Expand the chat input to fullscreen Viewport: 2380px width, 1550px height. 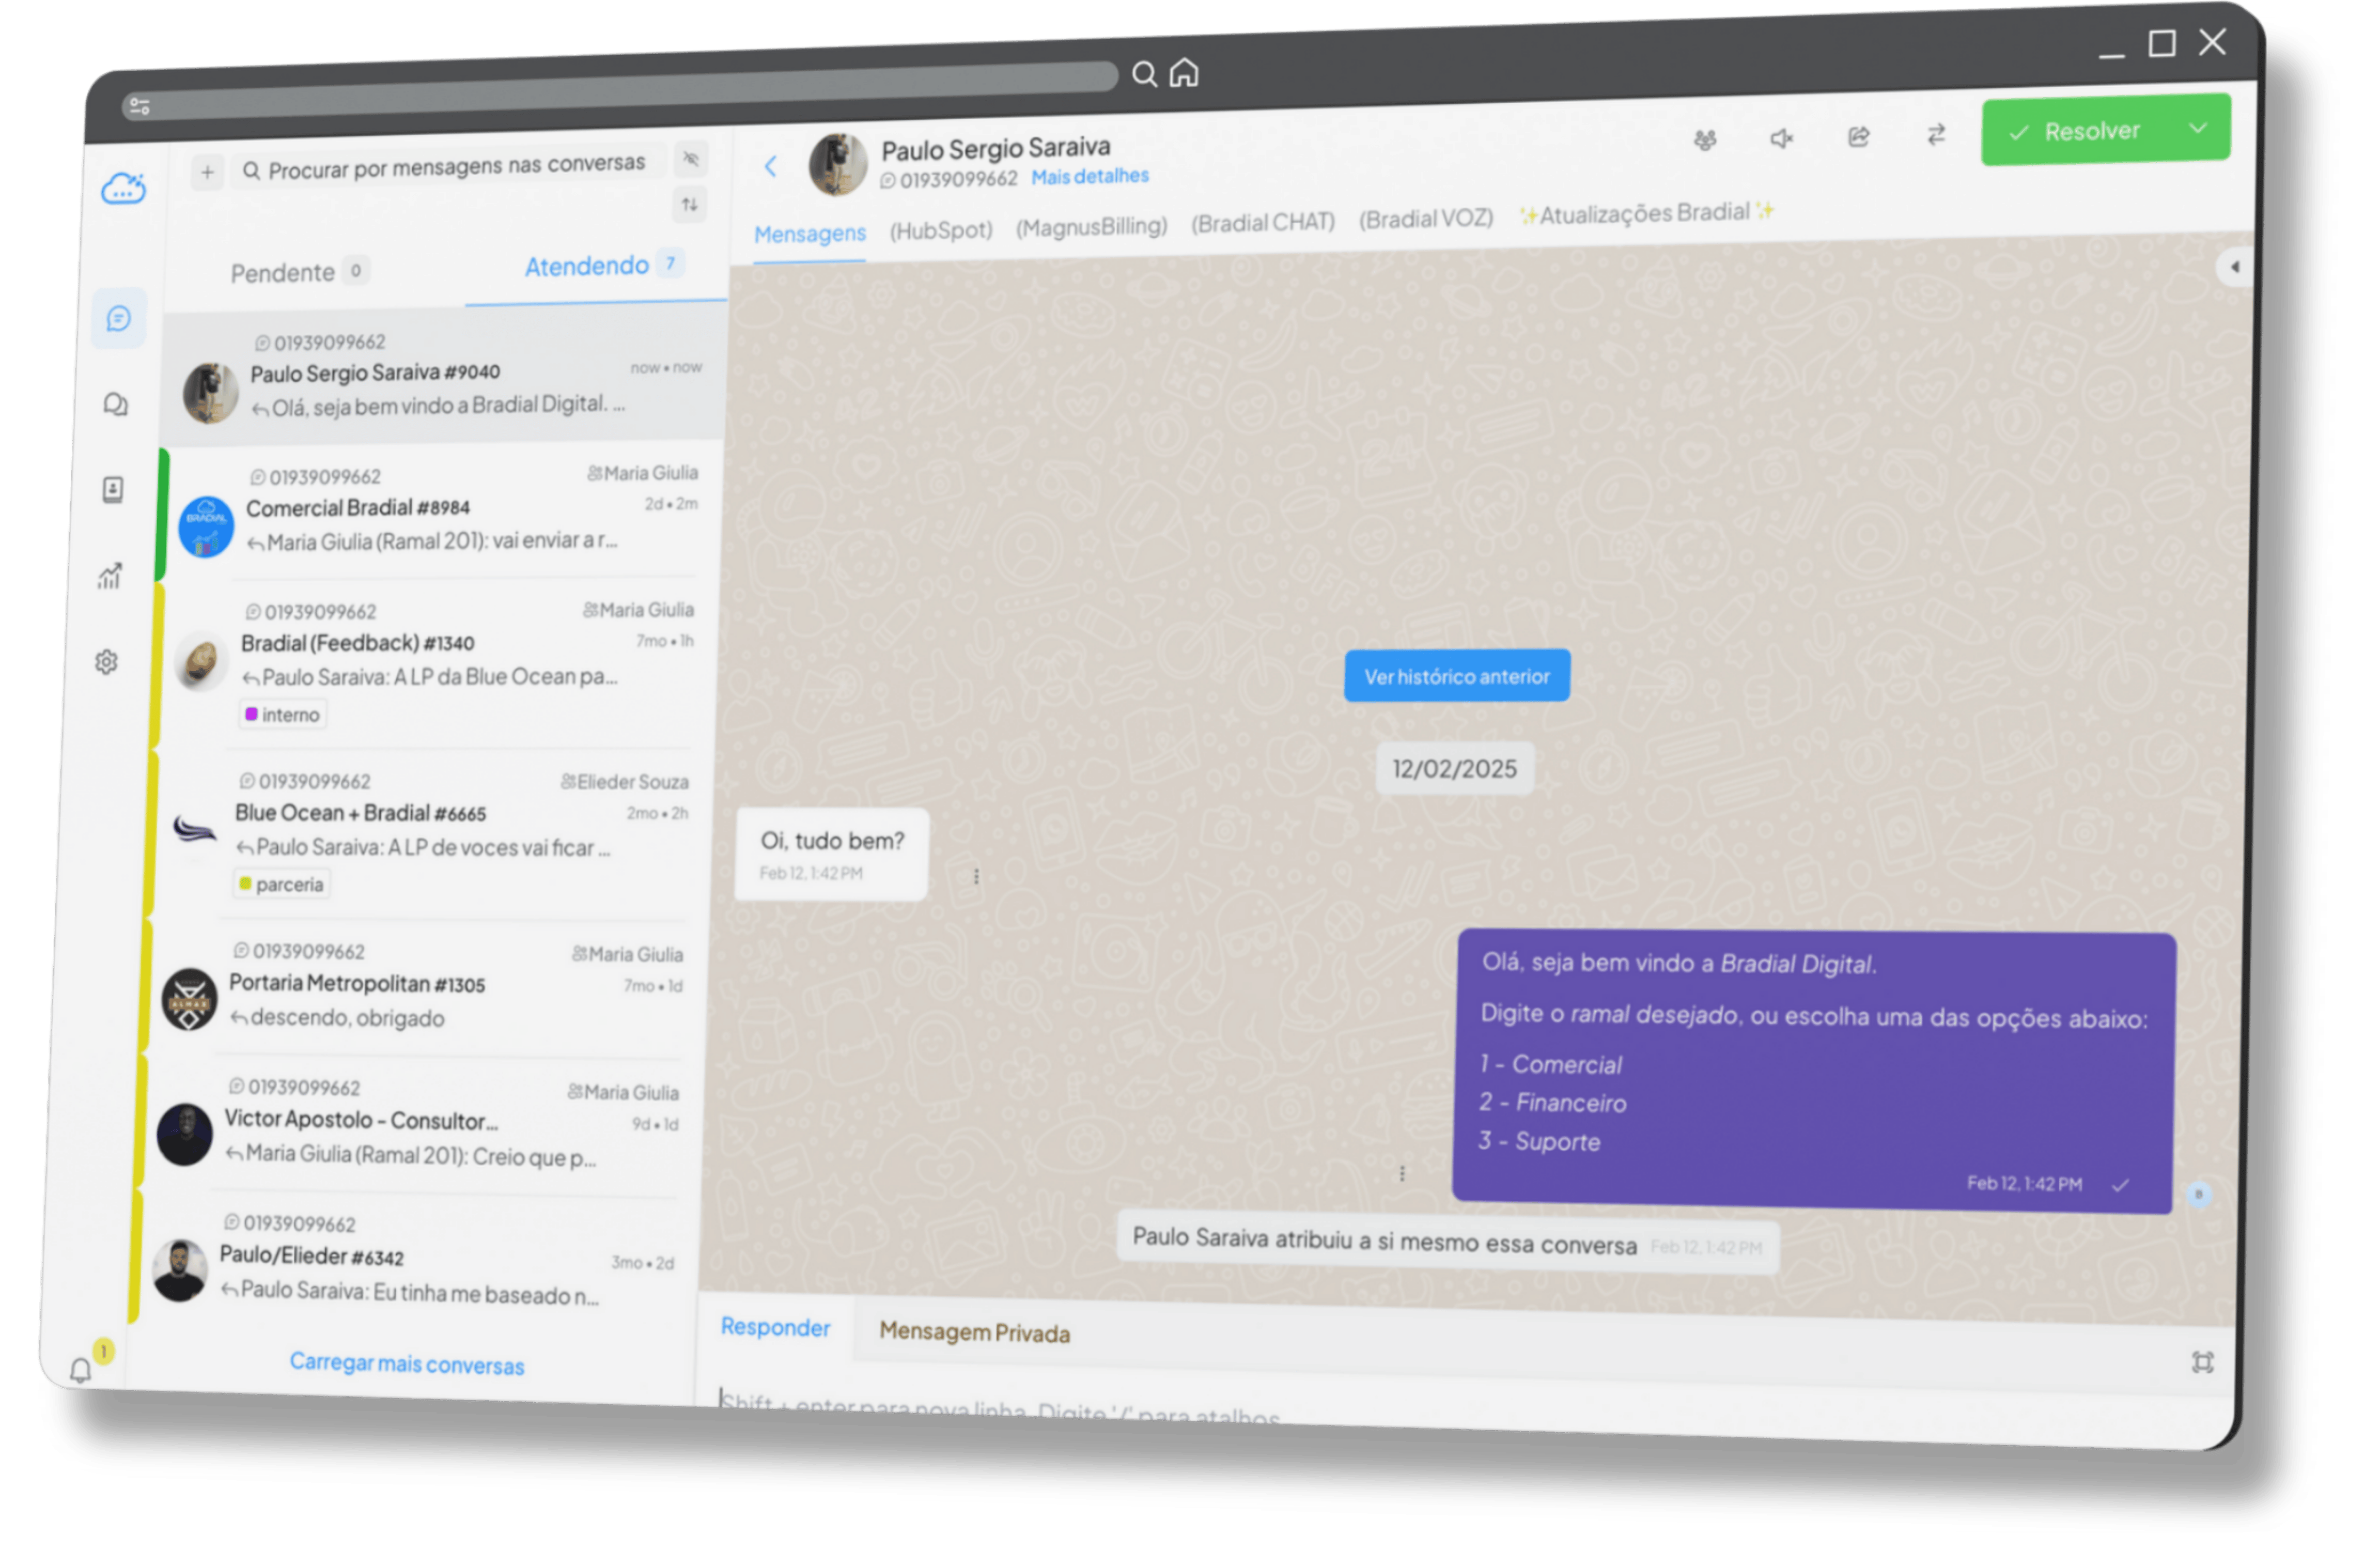(2202, 1362)
